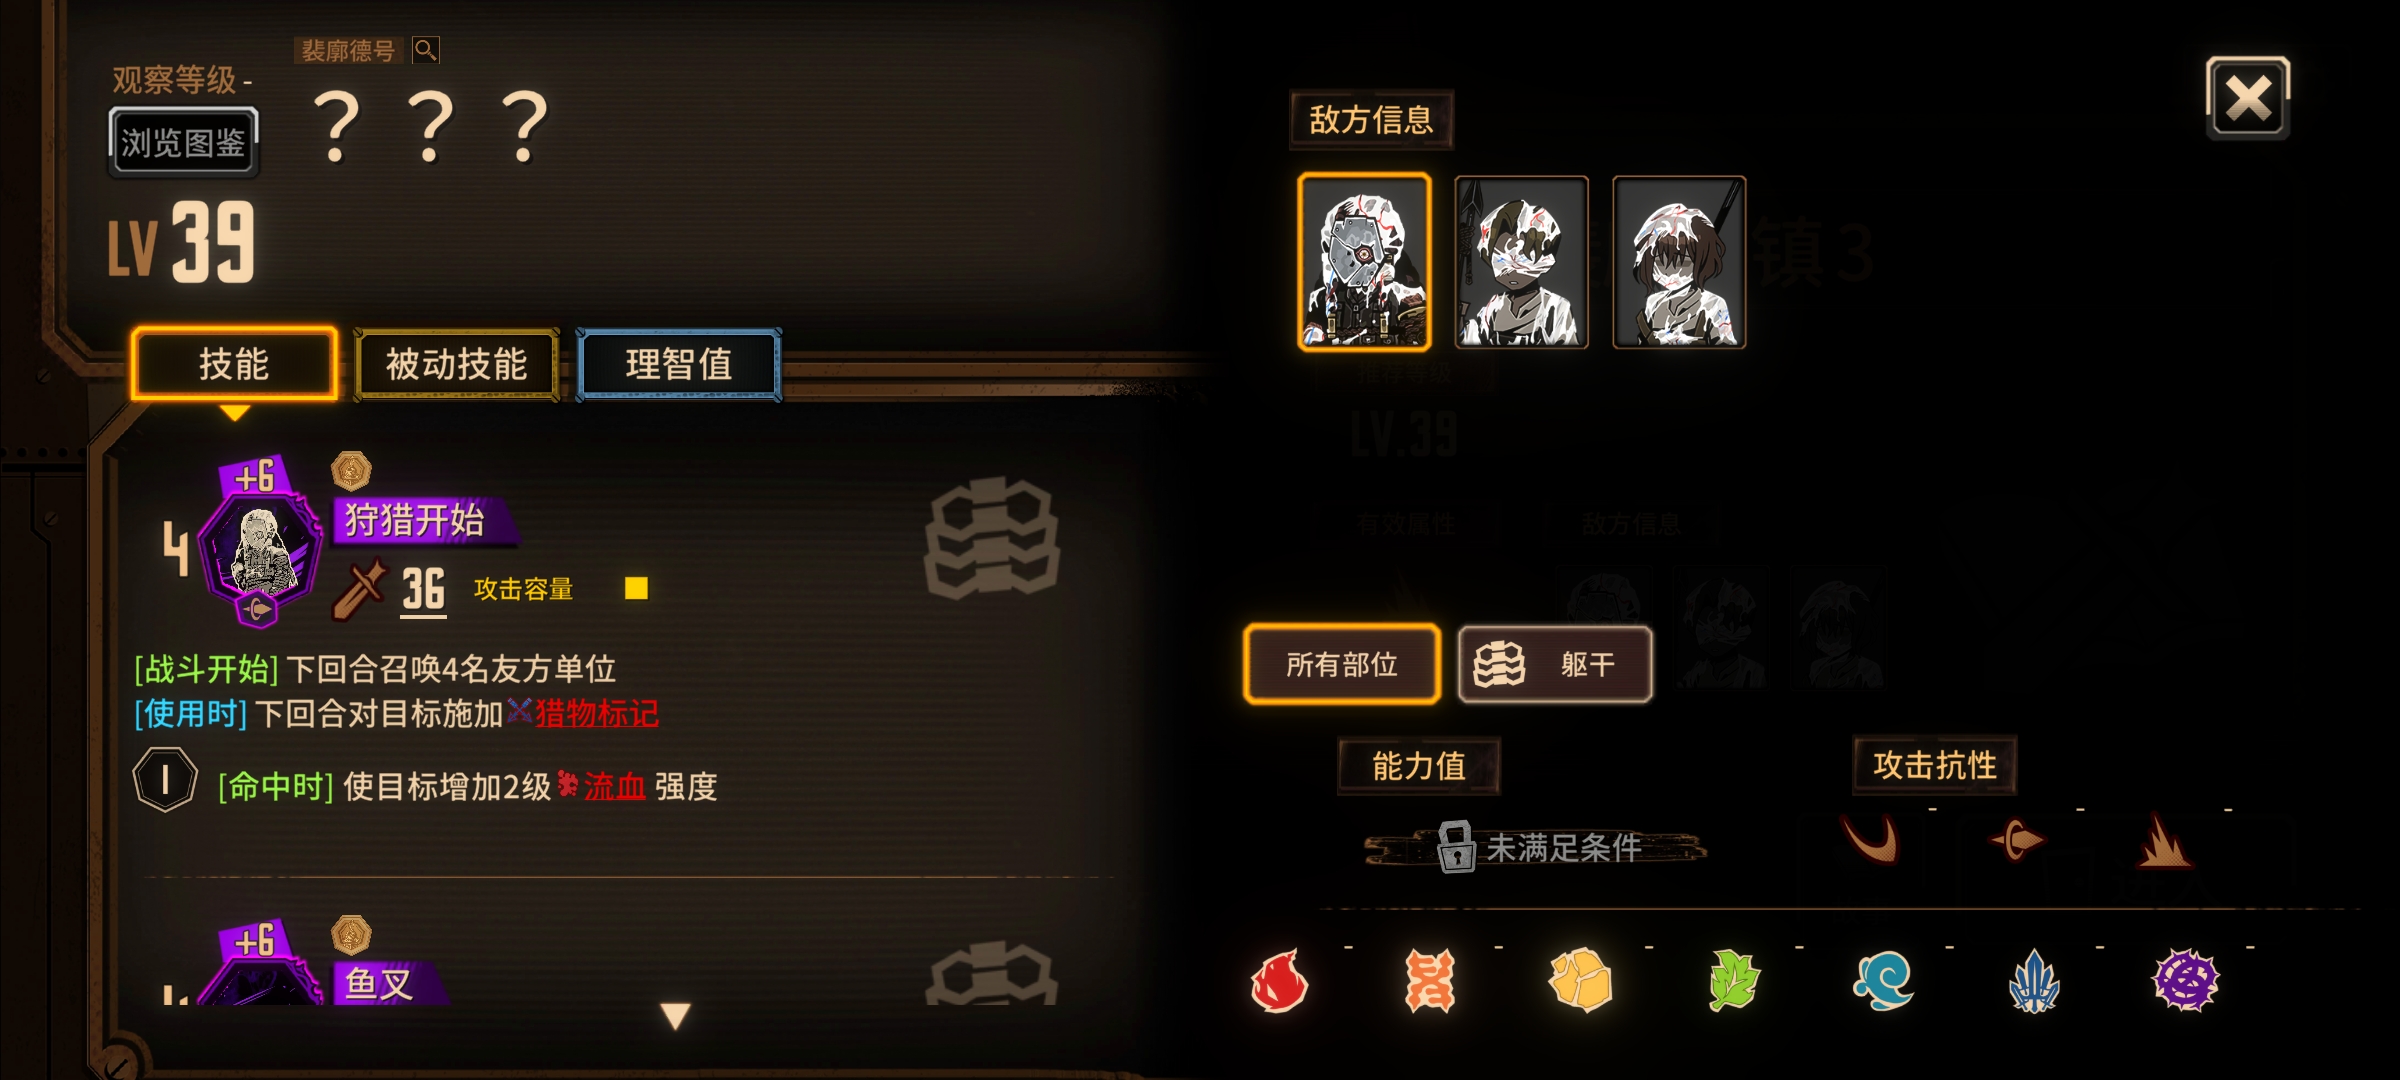
Task: Switch to the 理智值 tab
Action: [x=679, y=364]
